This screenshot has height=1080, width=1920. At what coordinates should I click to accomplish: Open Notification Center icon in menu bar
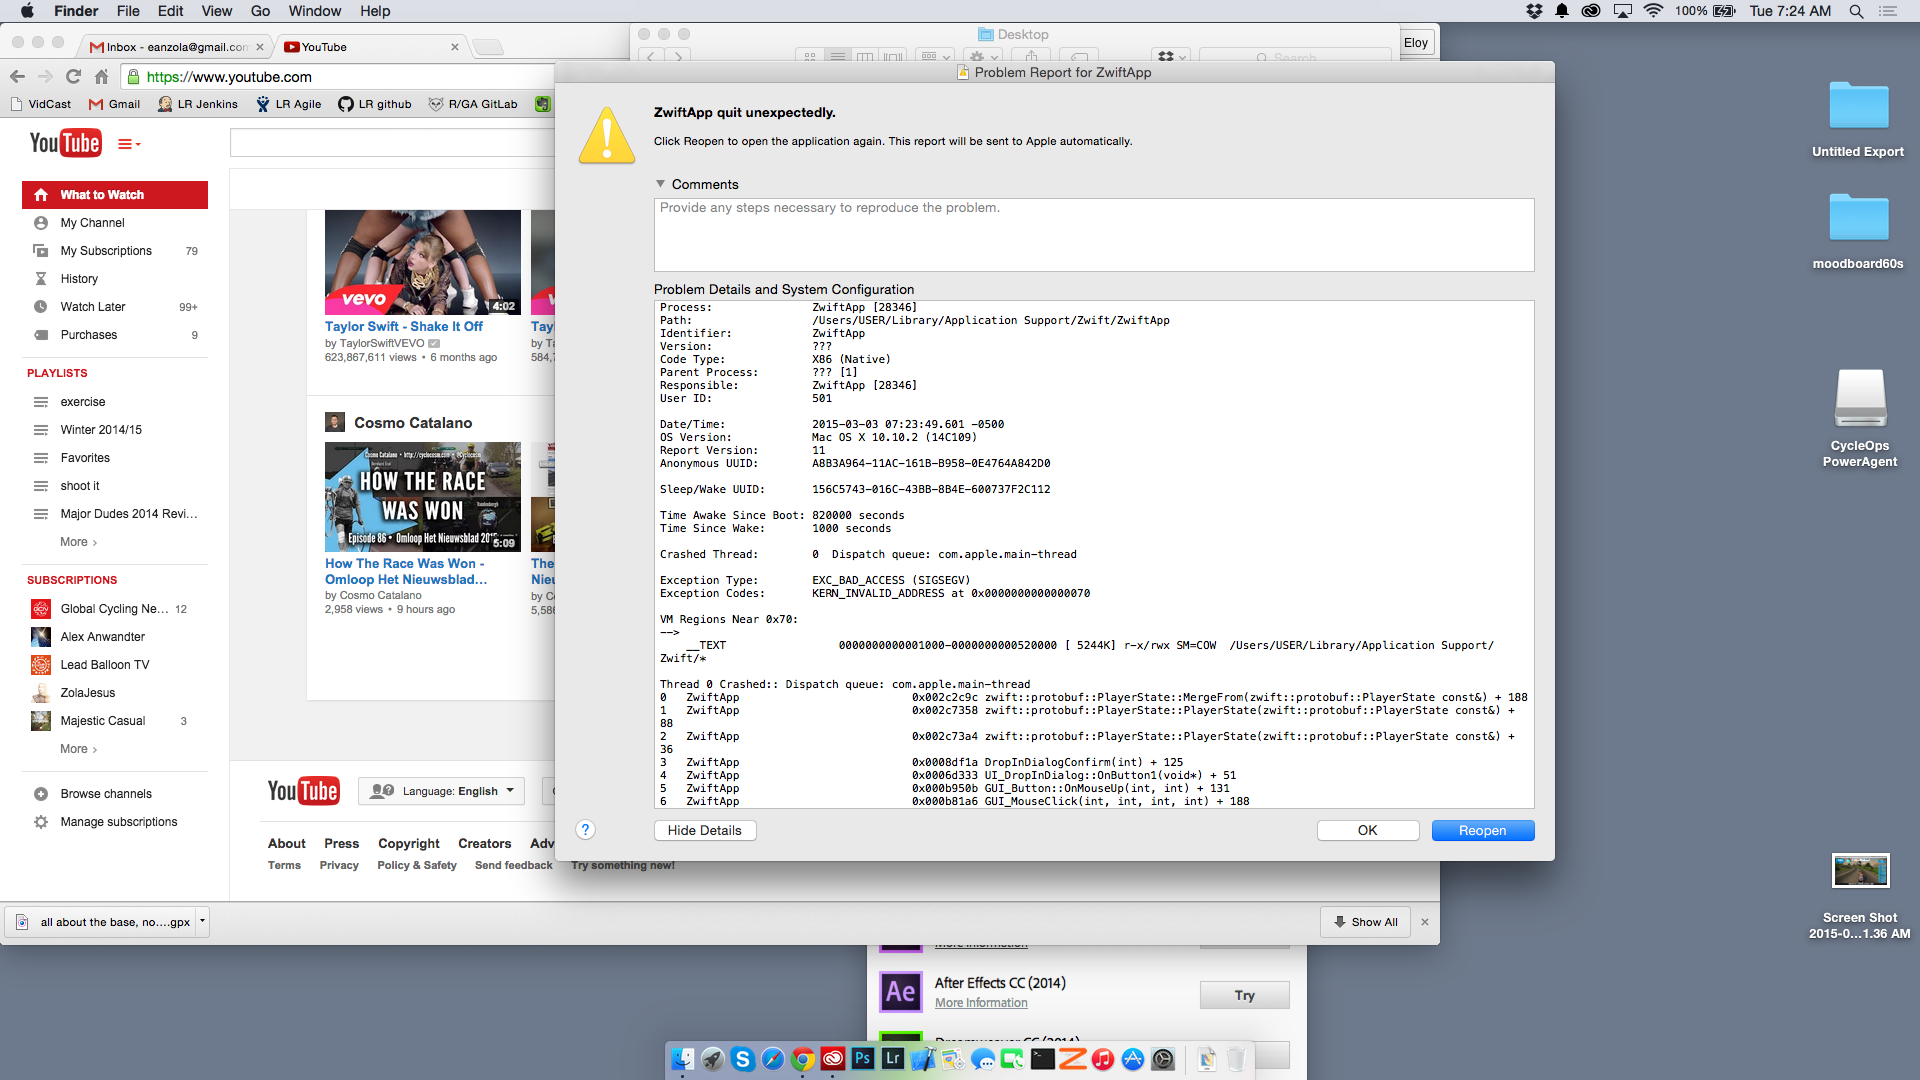tap(1888, 11)
